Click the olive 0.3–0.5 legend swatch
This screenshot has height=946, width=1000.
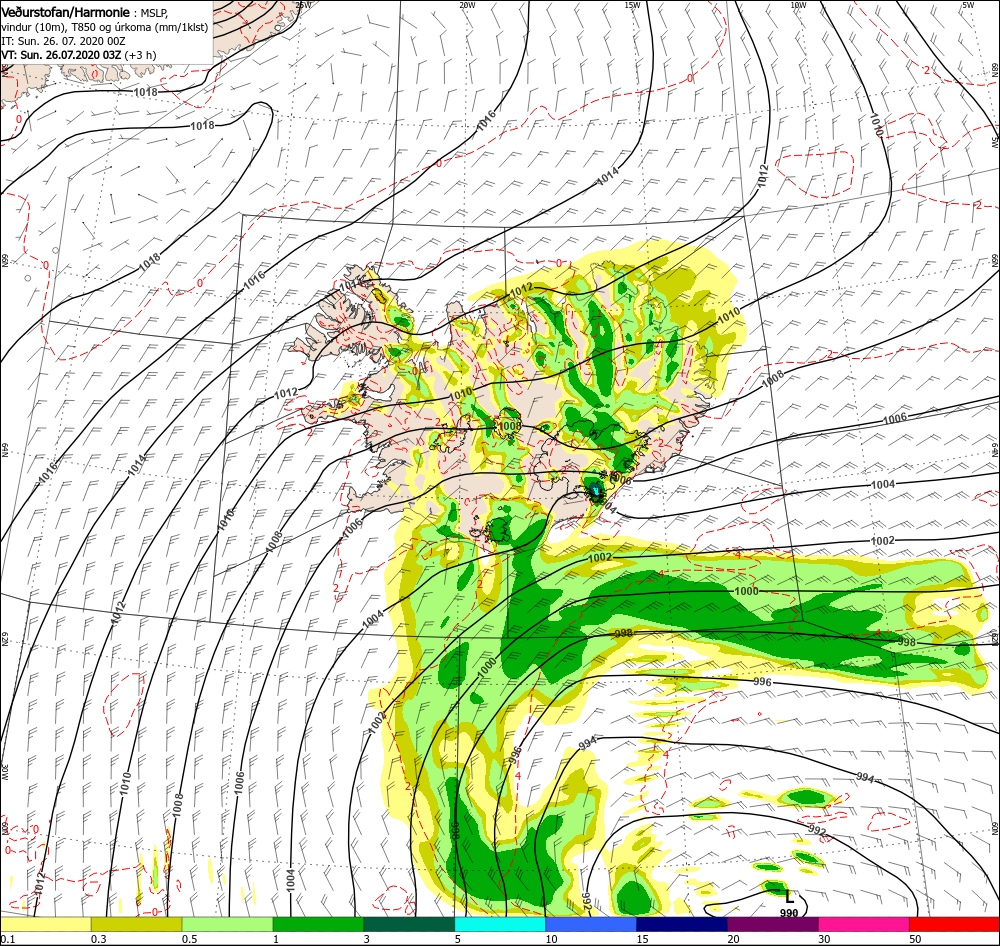click(x=136, y=924)
